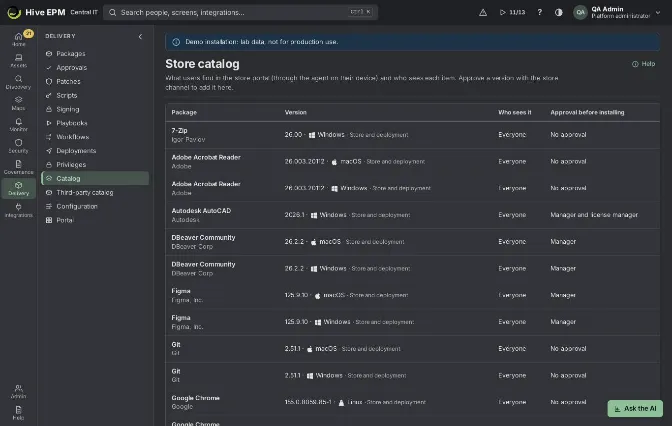This screenshot has width=672, height=426.
Task: Click No approval in 7-Zip row
Action: pos(568,135)
